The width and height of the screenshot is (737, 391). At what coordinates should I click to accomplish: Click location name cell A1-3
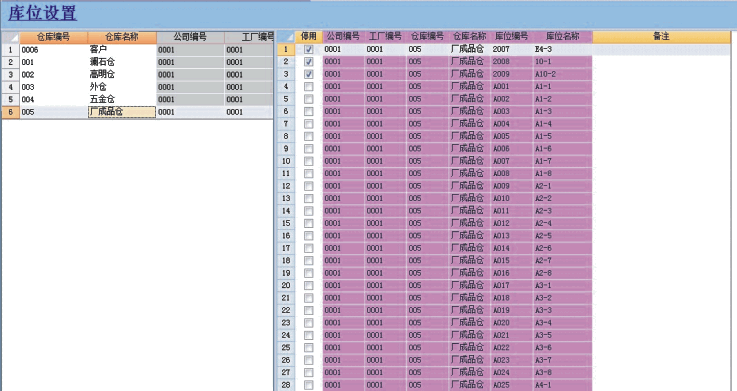tap(563, 111)
